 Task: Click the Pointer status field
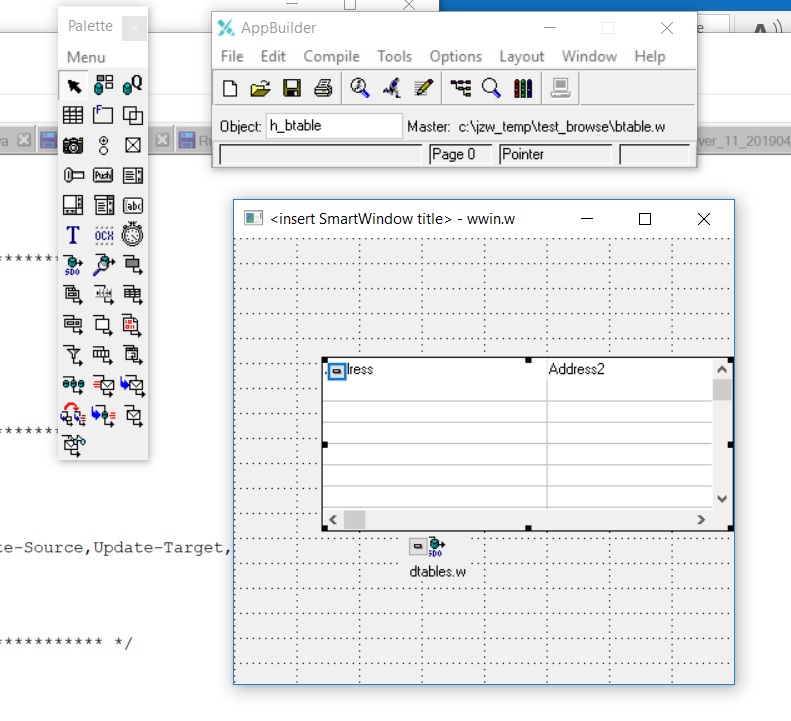(x=555, y=154)
